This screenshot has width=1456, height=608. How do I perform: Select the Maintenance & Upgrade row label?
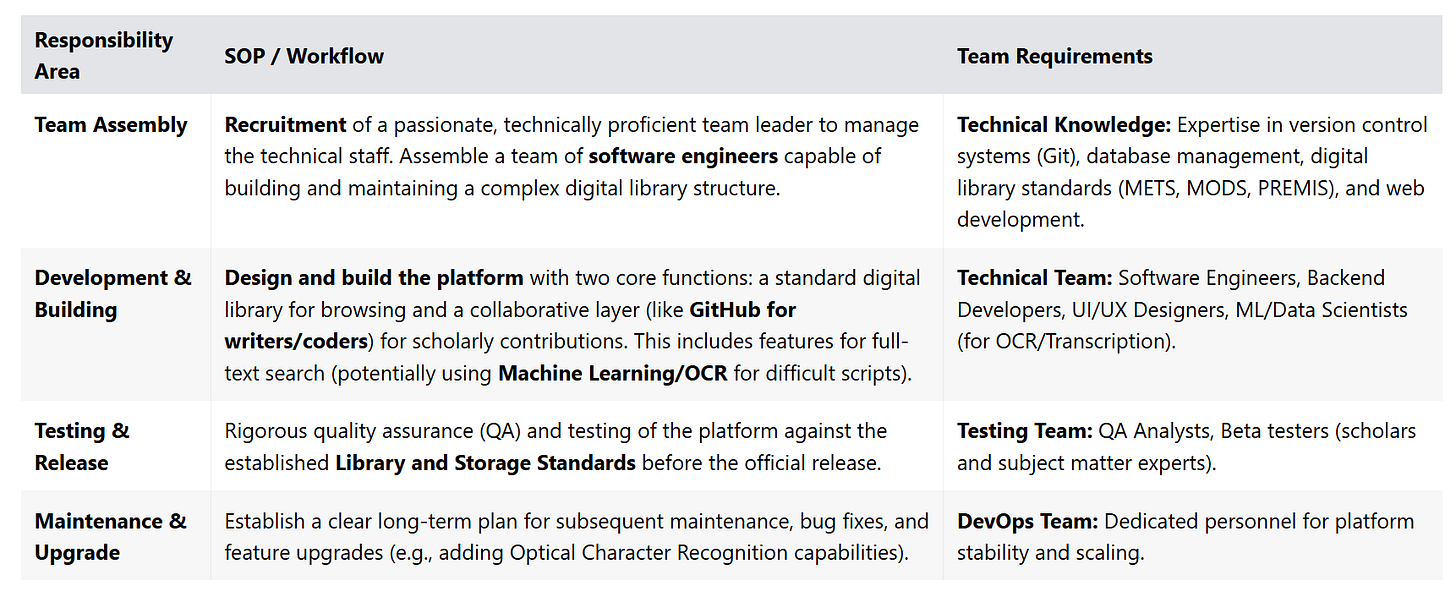tap(111, 536)
